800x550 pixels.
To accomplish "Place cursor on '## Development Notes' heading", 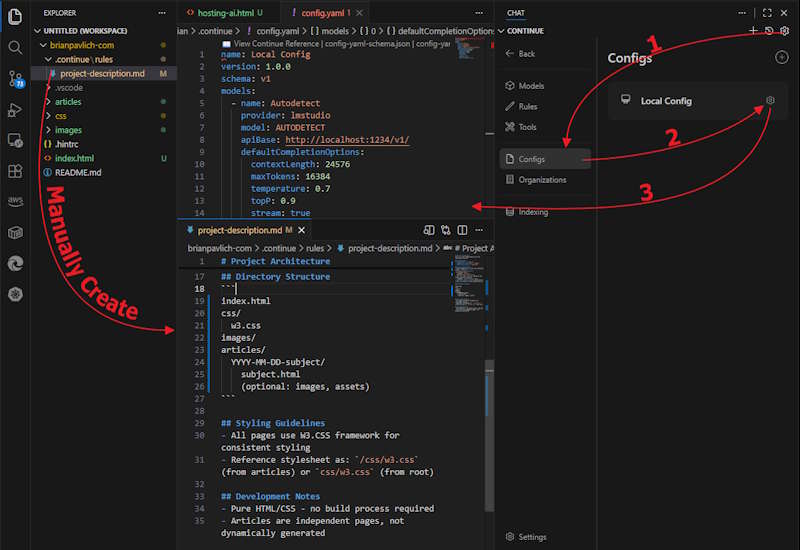I will pyautogui.click(x=270, y=496).
